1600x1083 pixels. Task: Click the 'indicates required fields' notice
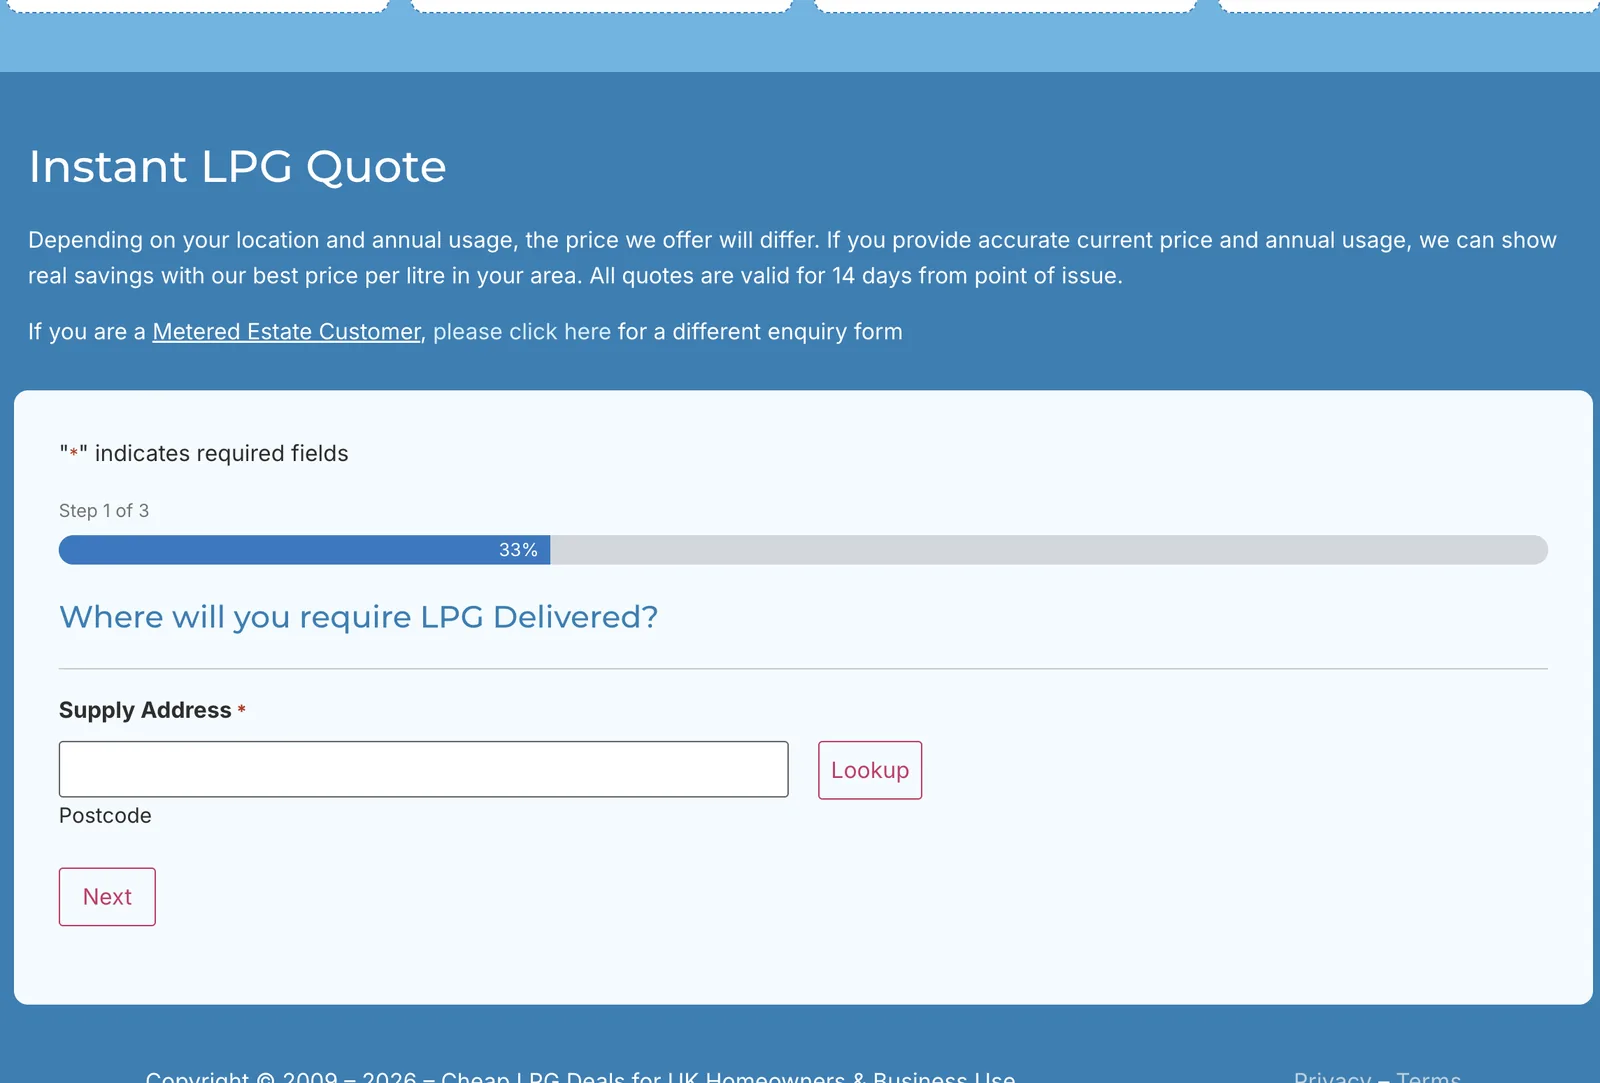[204, 454]
